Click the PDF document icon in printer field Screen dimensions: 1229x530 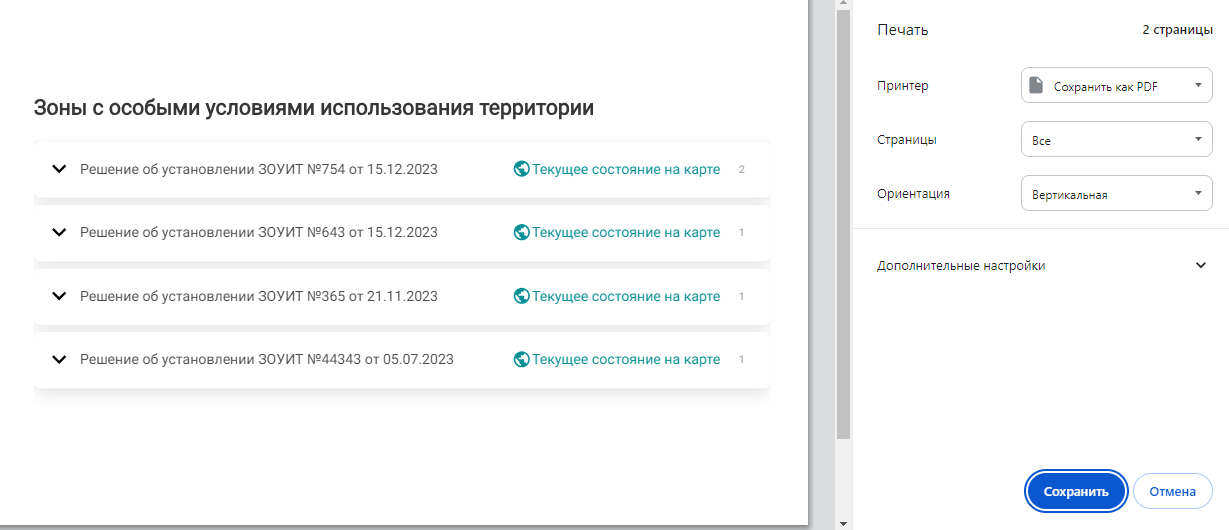click(x=1037, y=86)
